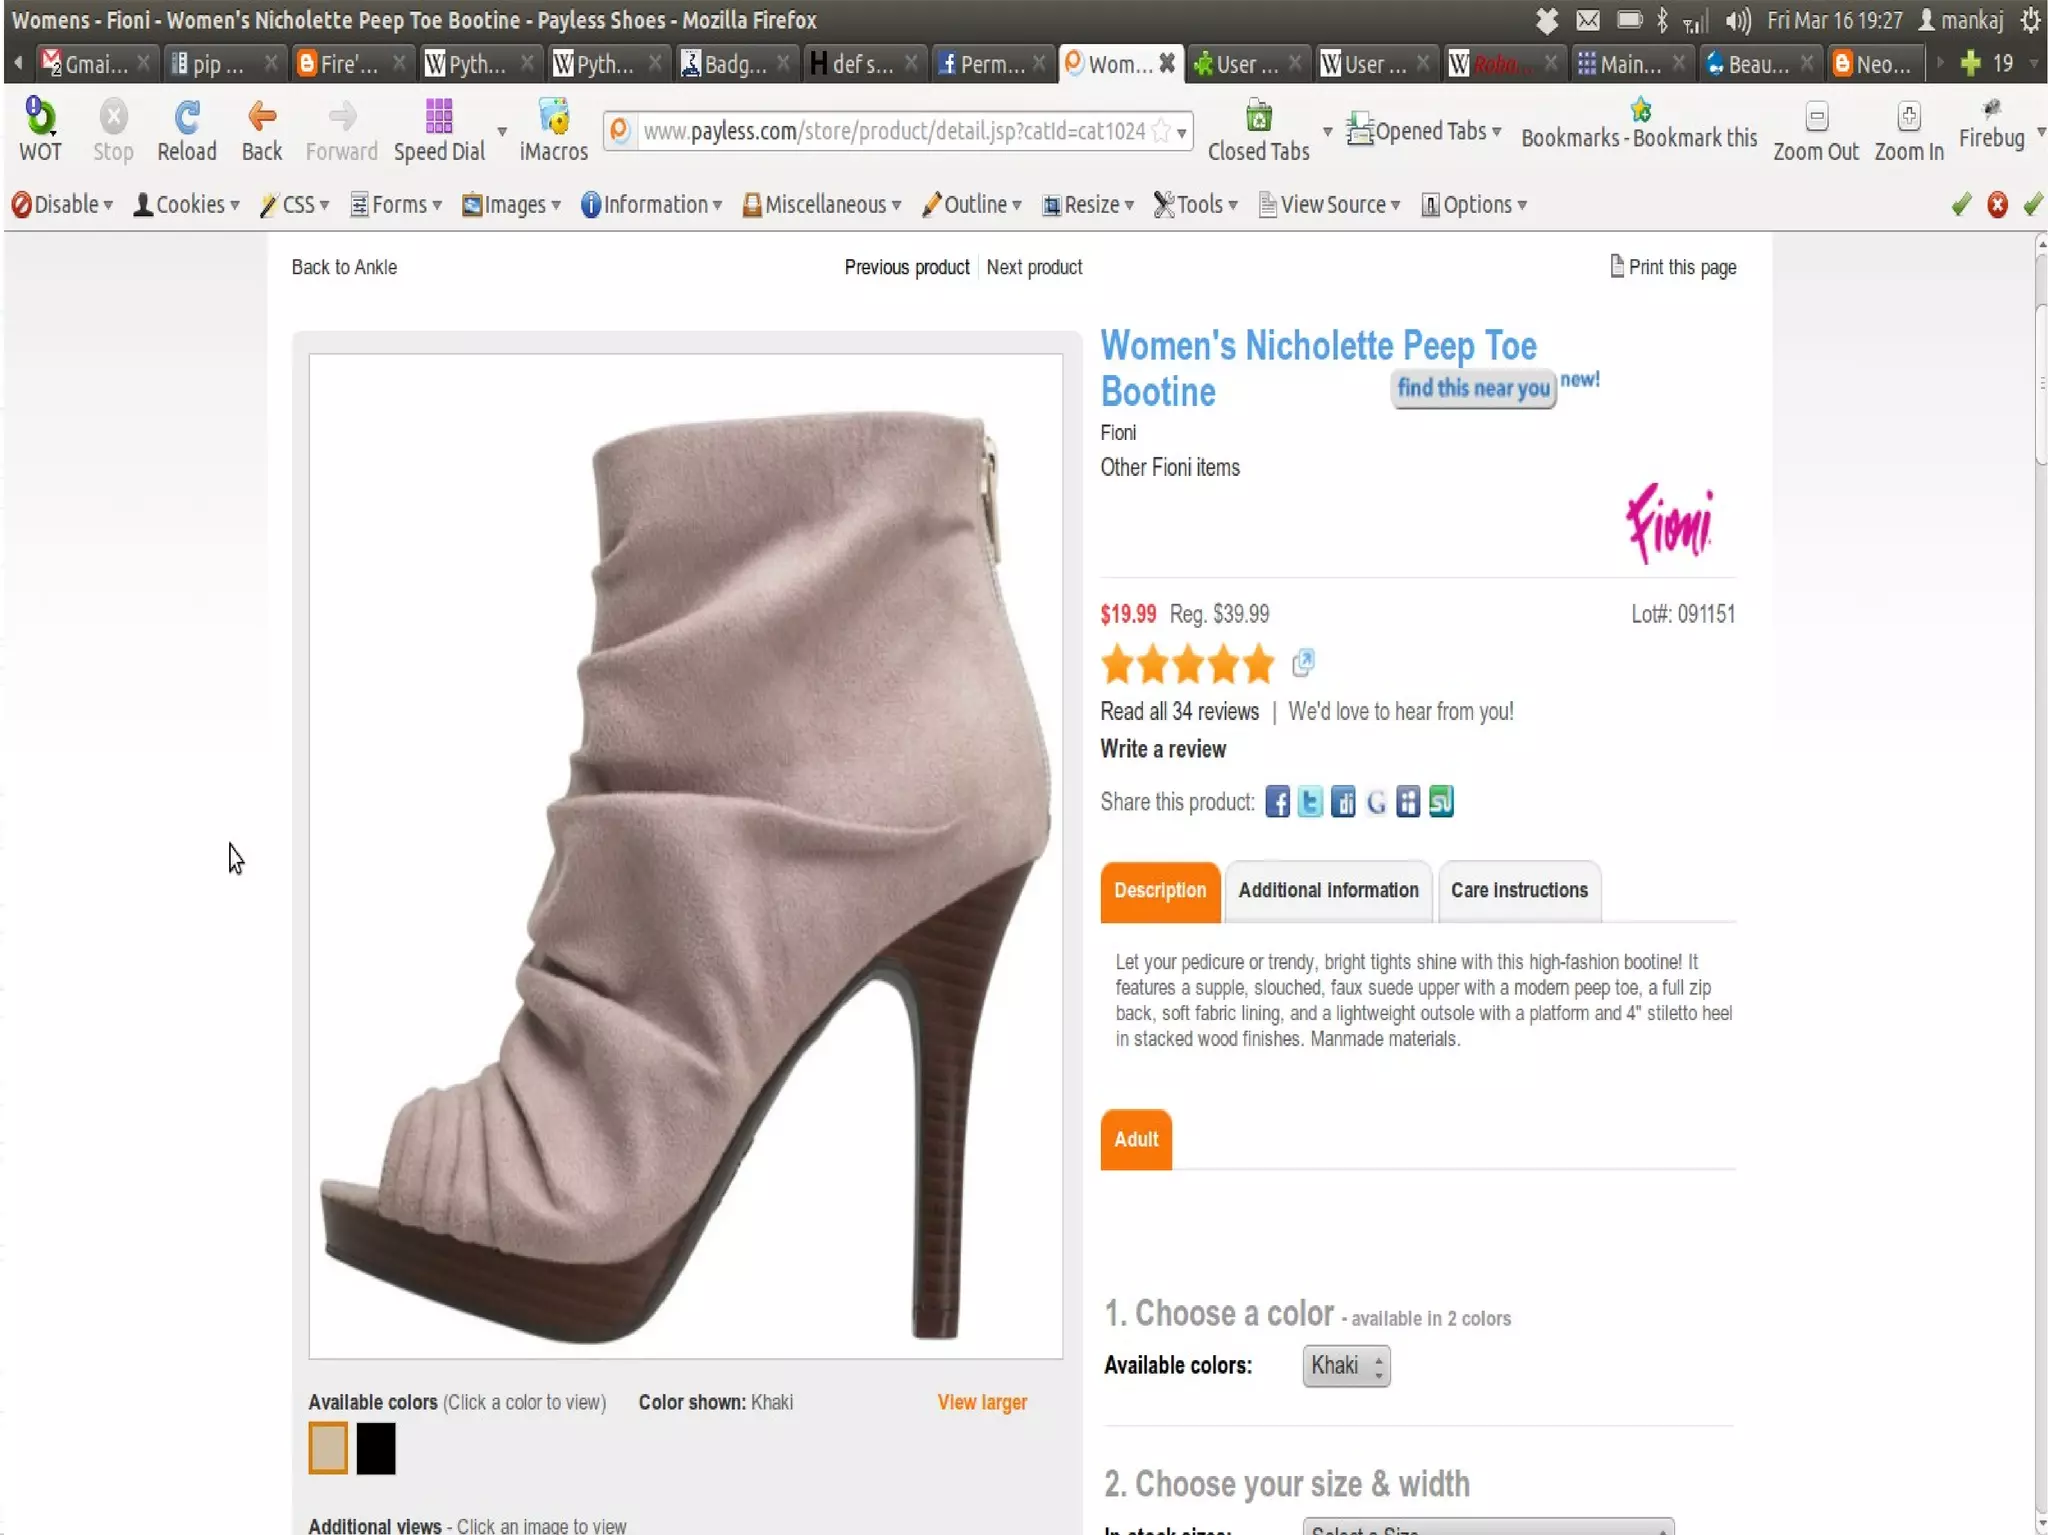
Task: Click find this near you button
Action: [1473, 388]
